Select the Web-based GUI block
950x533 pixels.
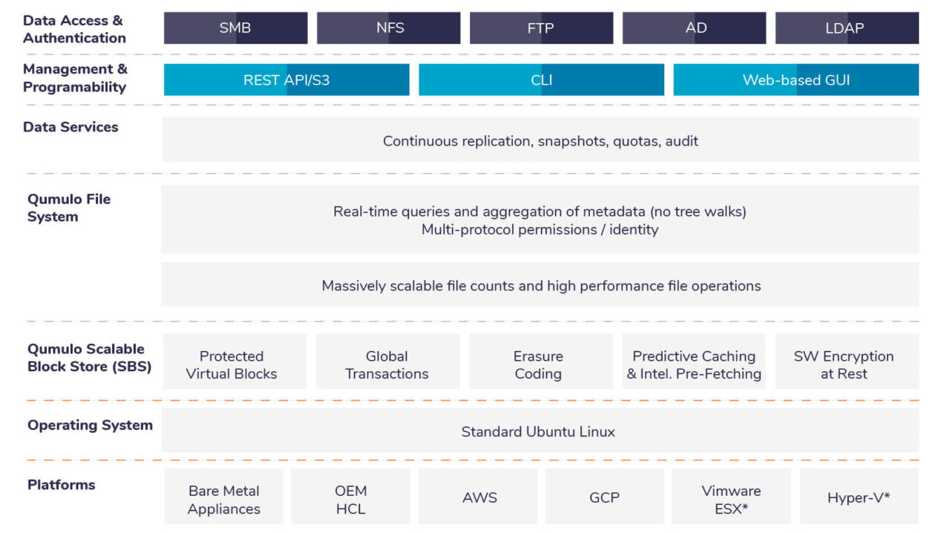pos(796,80)
